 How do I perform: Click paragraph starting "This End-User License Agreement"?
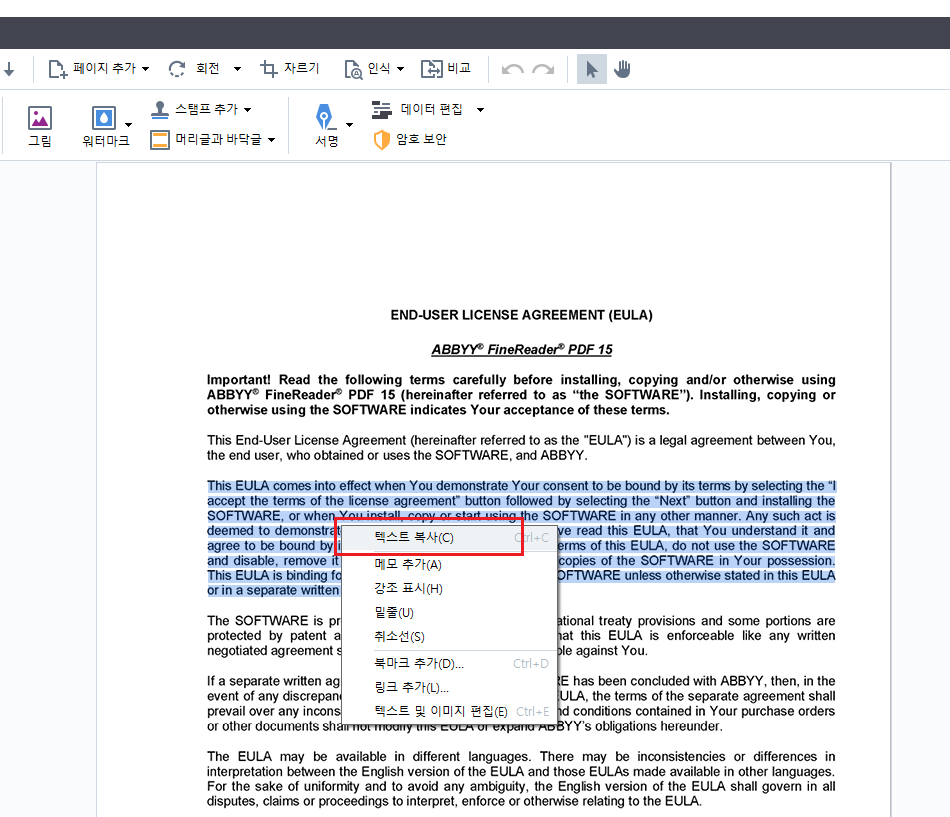tap(521, 448)
